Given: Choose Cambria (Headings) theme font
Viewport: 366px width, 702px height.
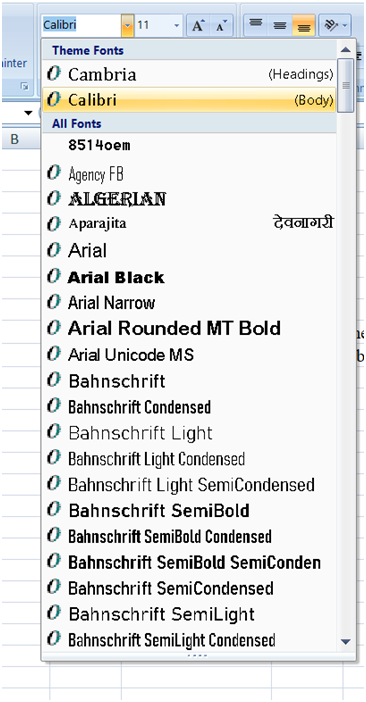Looking at the screenshot, I should tap(189, 74).
